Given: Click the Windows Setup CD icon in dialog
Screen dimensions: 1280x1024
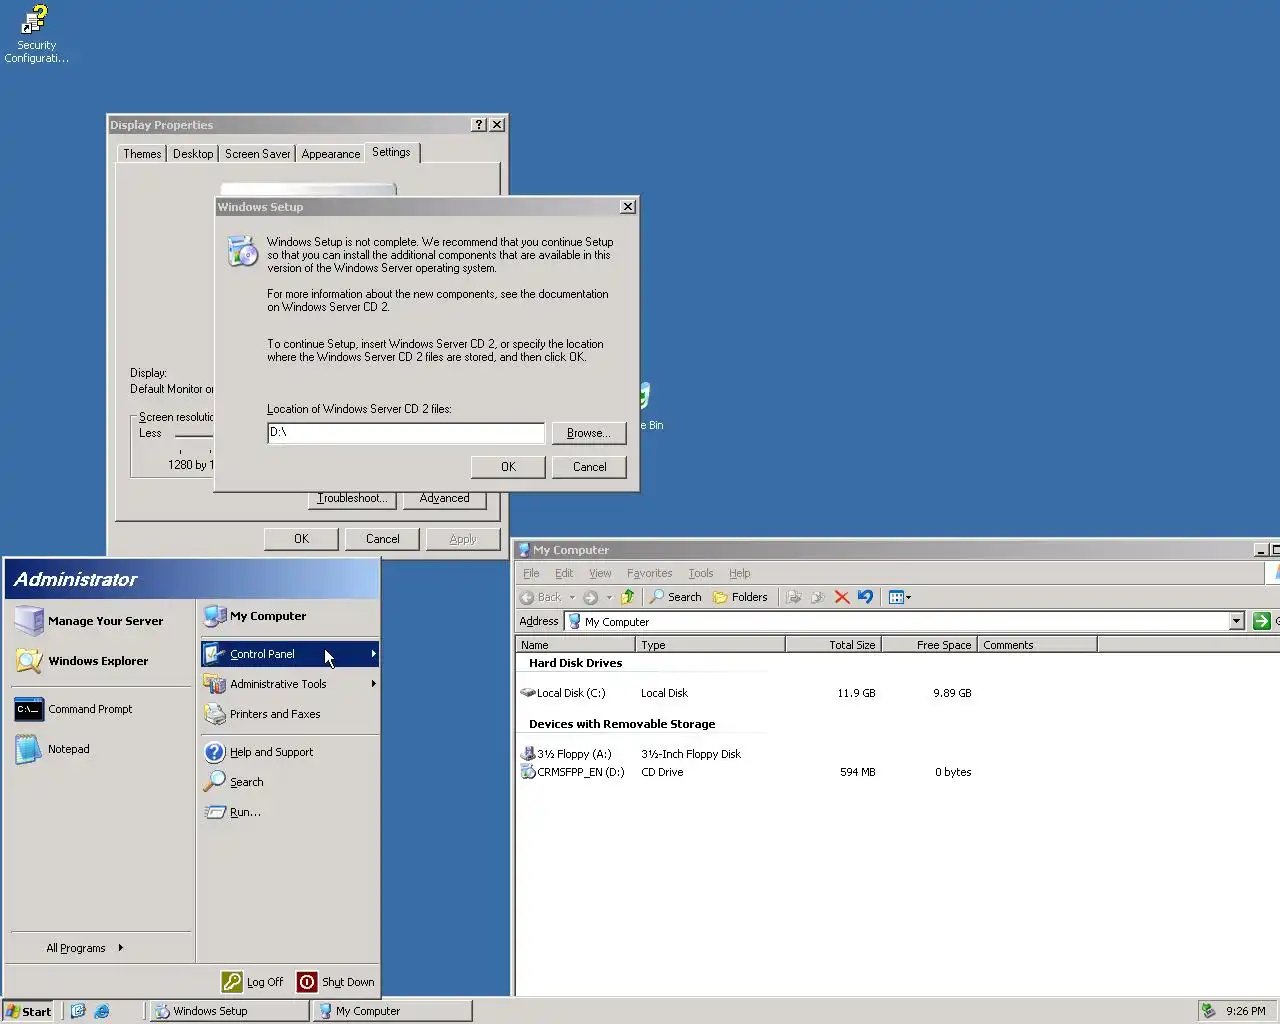Looking at the screenshot, I should tap(242, 251).
